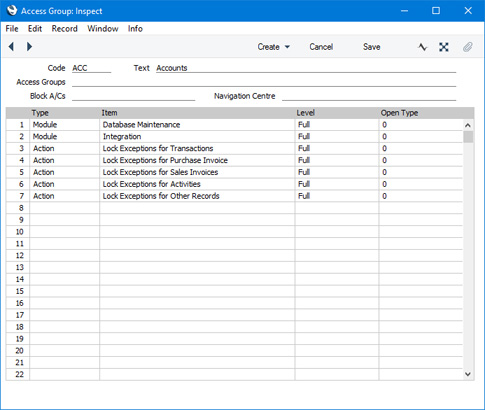Minimize the Access Group window
This screenshot has height=410, width=485.
(x=404, y=11)
